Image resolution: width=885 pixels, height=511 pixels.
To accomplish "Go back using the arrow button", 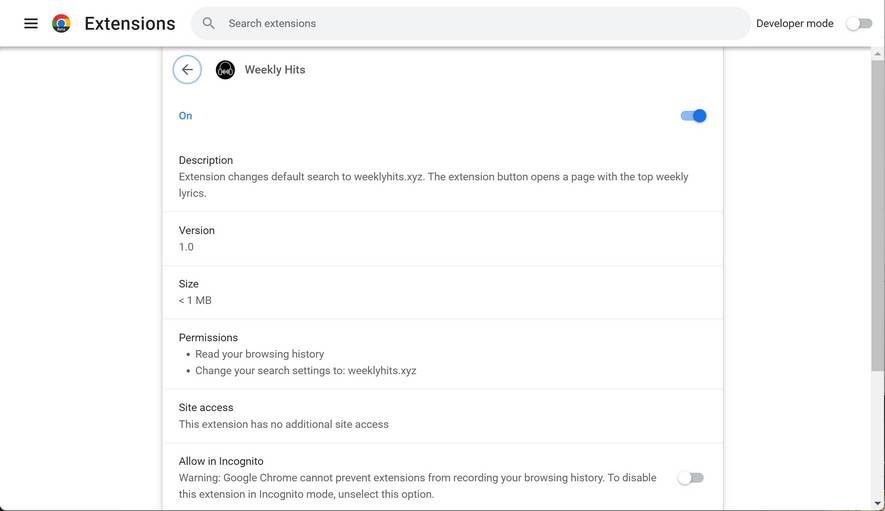I will pyautogui.click(x=187, y=70).
